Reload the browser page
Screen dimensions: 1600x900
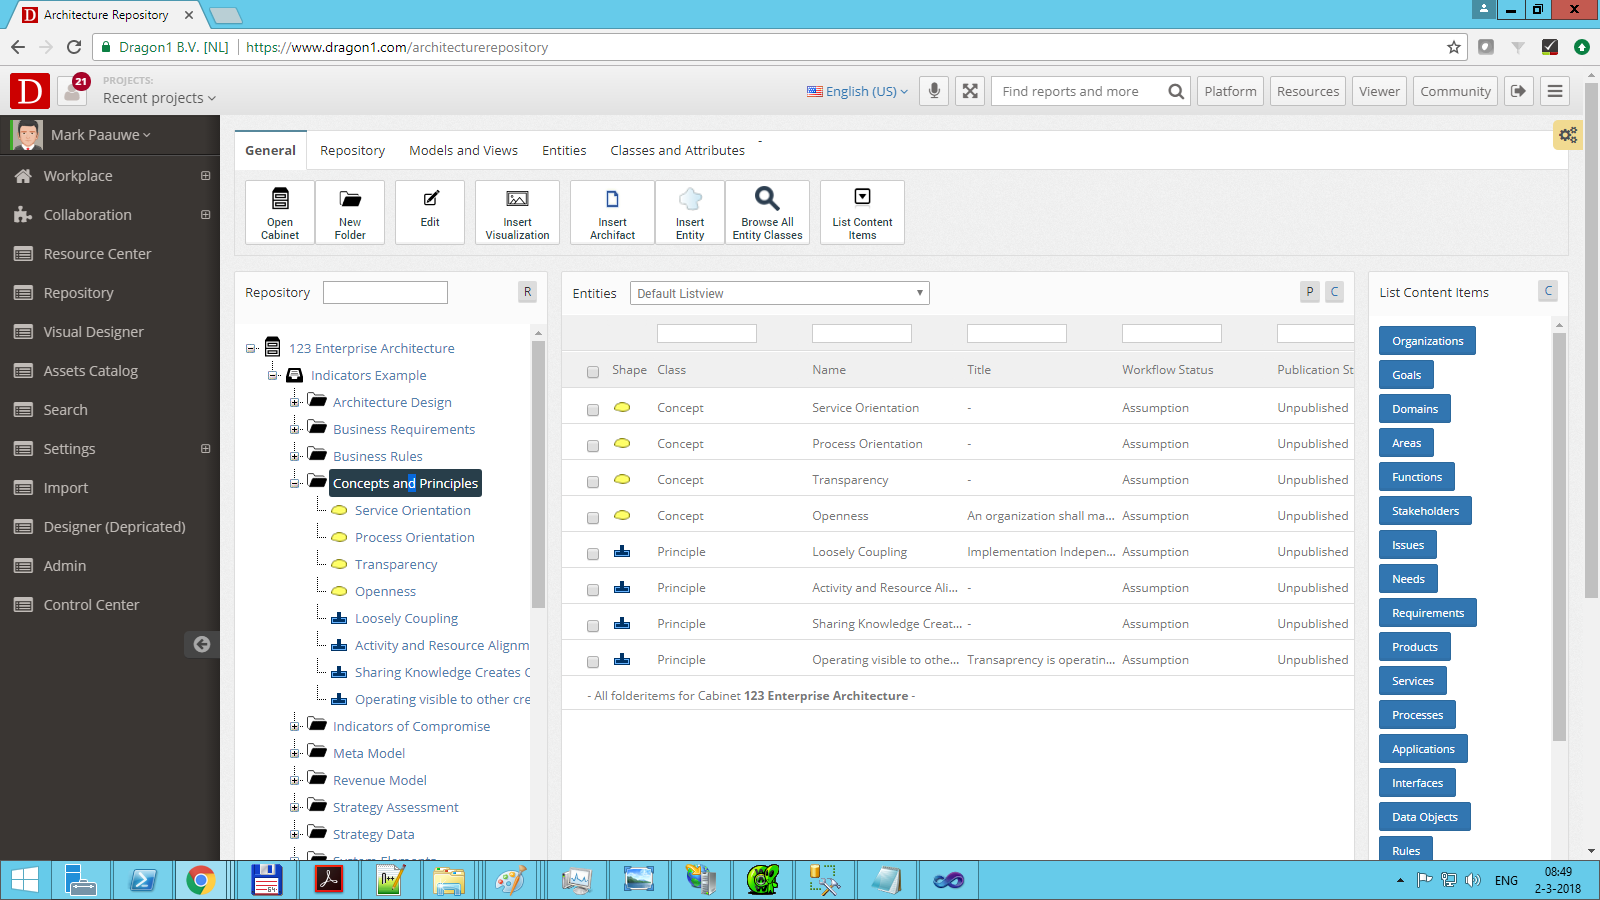74,47
